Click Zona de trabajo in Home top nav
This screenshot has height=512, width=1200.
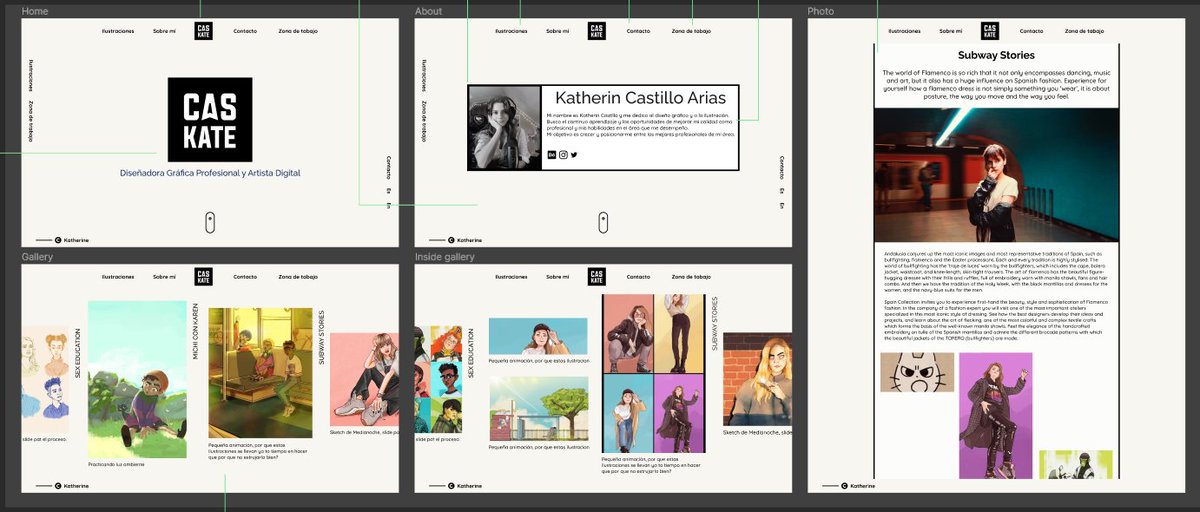pos(298,31)
